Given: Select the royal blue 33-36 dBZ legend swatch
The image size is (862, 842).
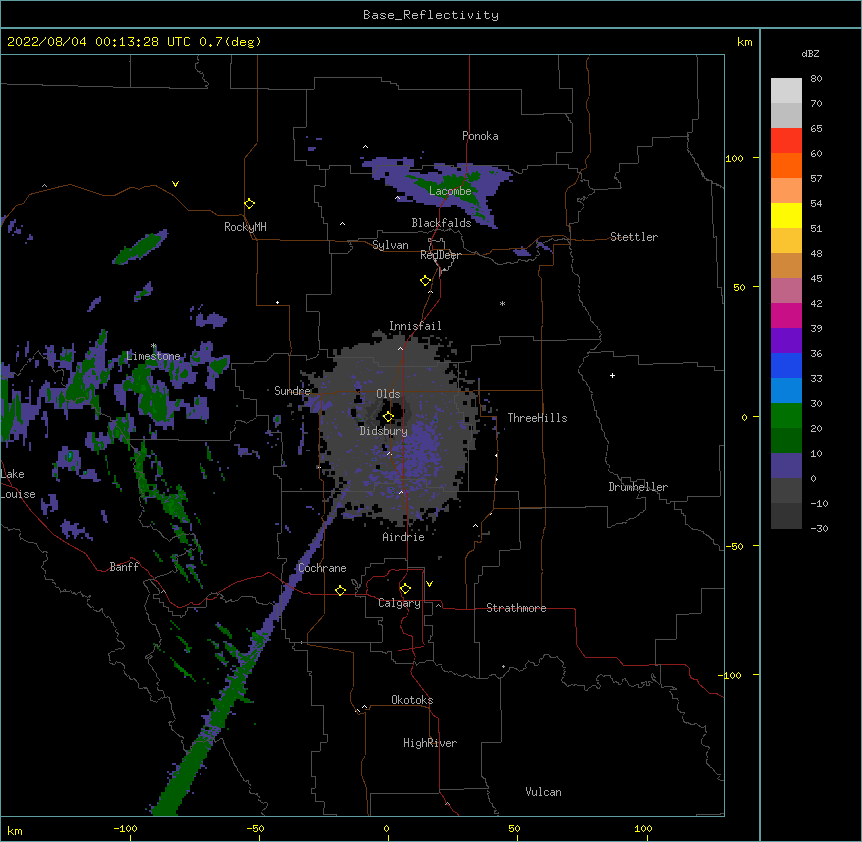Looking at the screenshot, I should (x=786, y=365).
